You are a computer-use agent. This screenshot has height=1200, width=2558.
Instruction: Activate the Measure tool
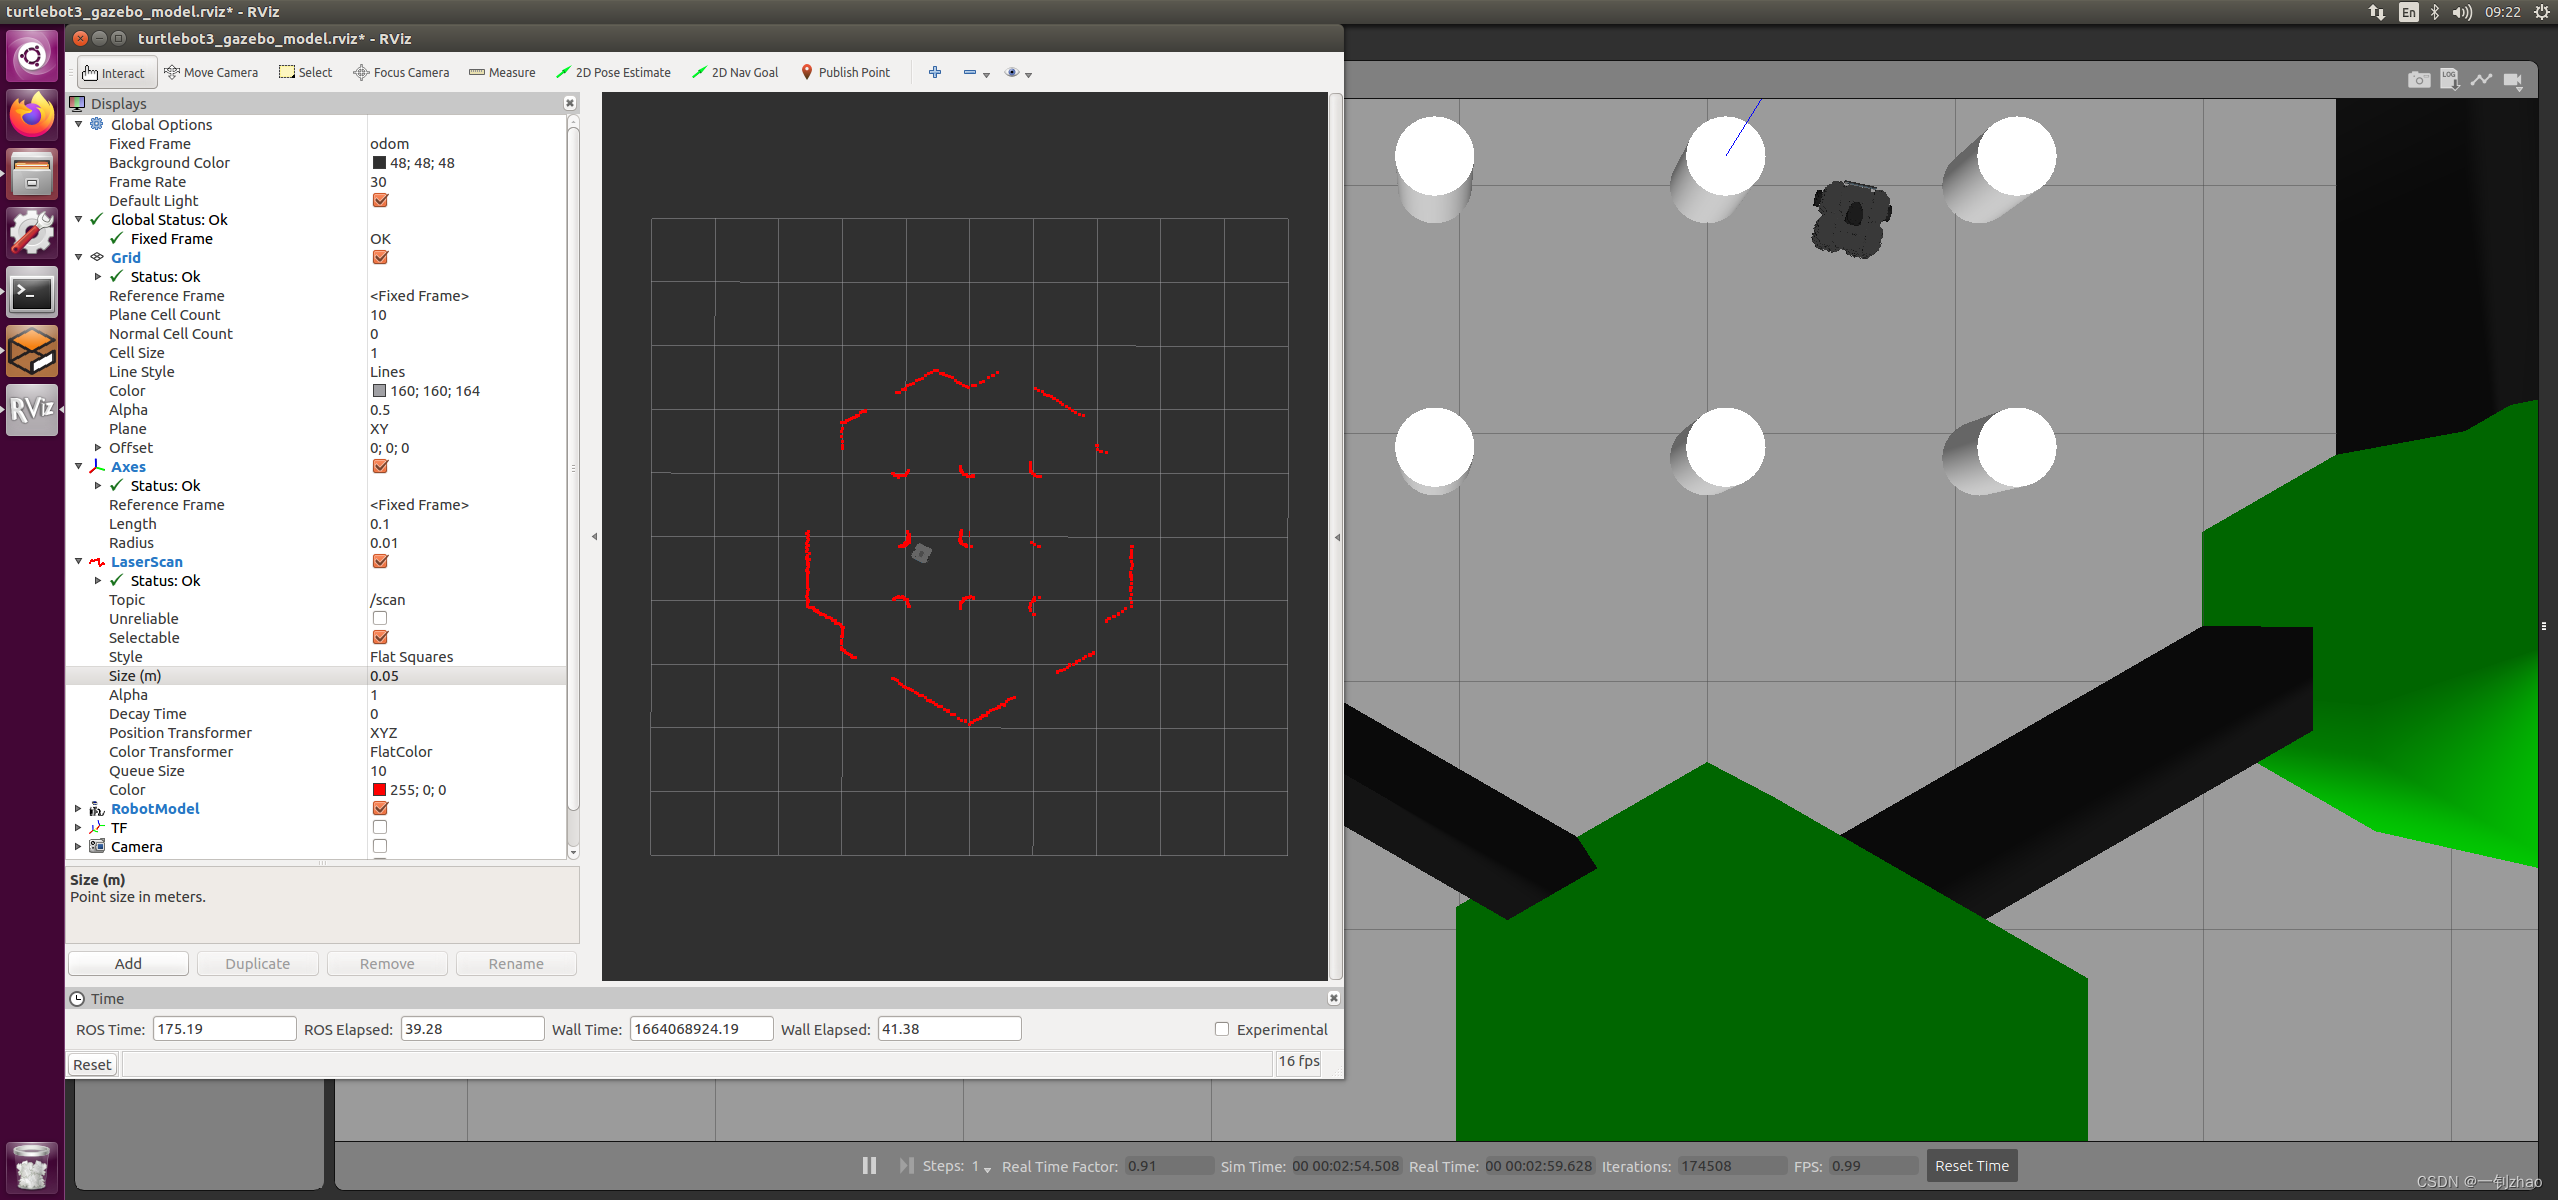pos(502,72)
